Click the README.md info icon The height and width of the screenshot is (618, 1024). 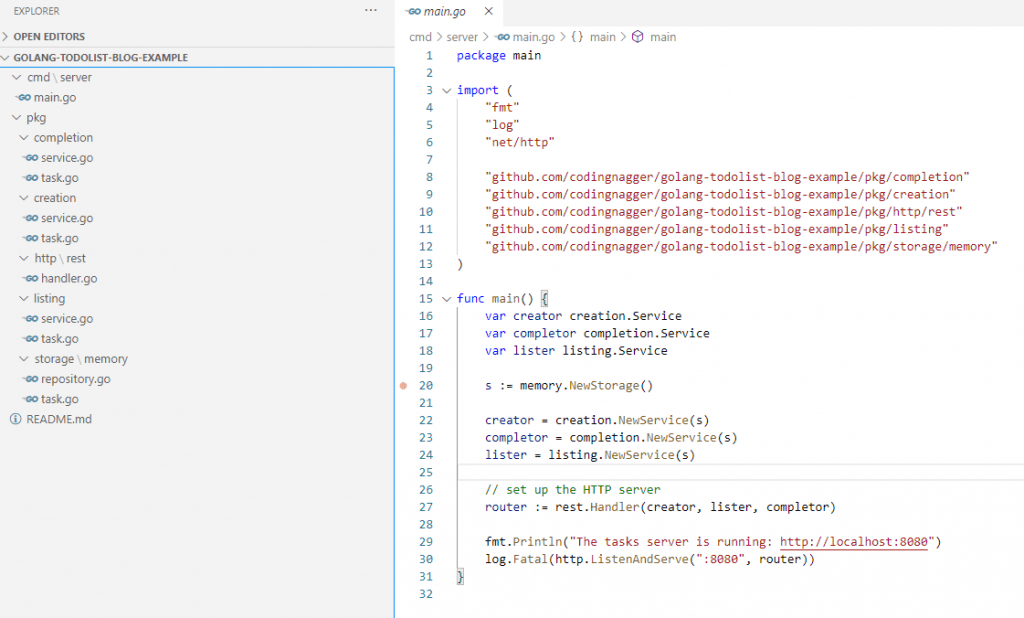[x=15, y=419]
